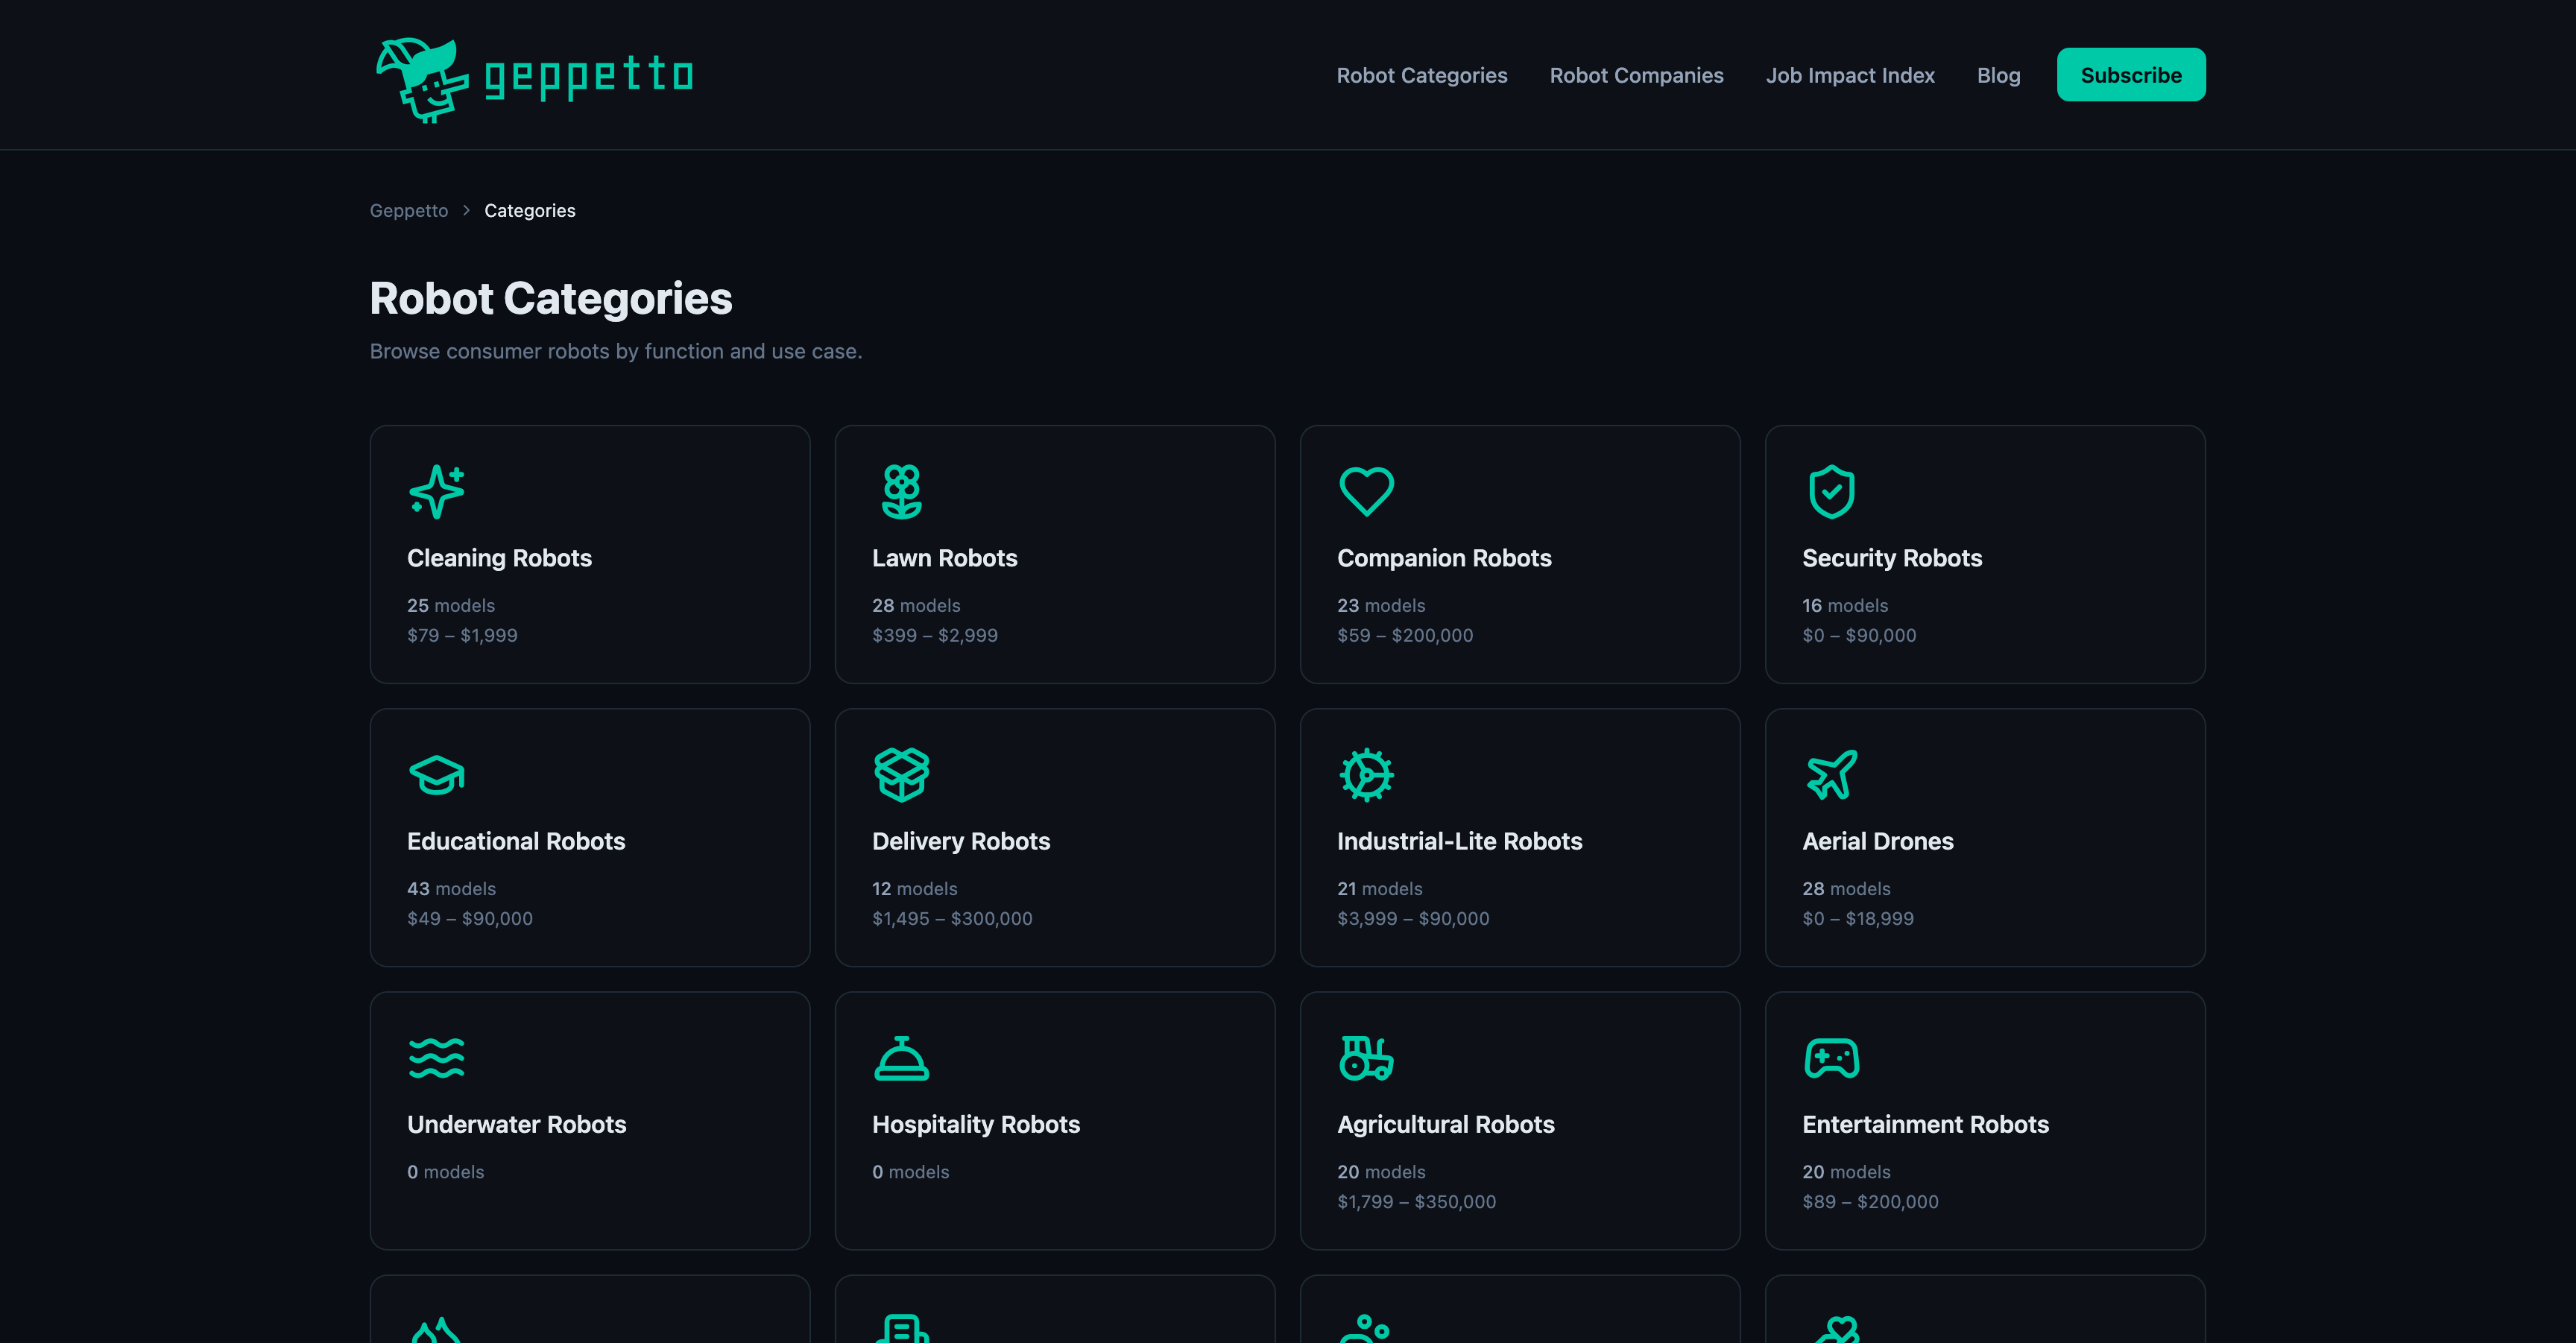The height and width of the screenshot is (1343, 2576).
Task: Click '28 models' under Aerial Drones
Action: (x=1846, y=888)
